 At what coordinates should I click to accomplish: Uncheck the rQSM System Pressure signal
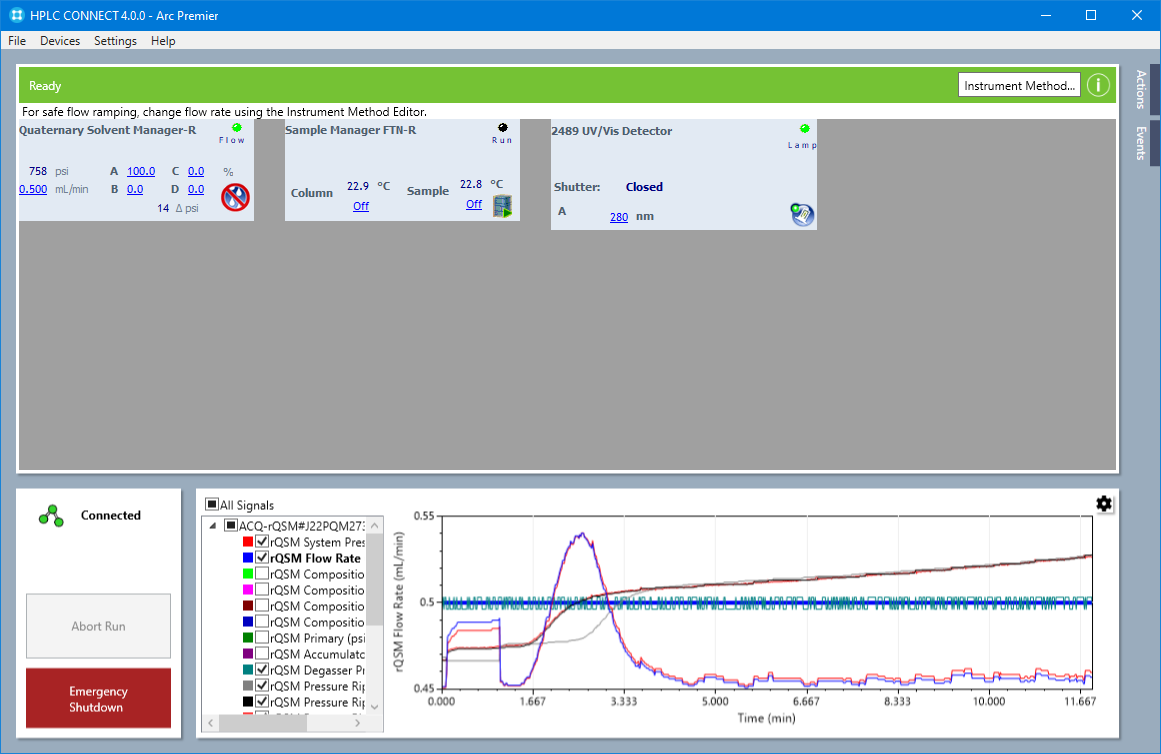click(262, 542)
